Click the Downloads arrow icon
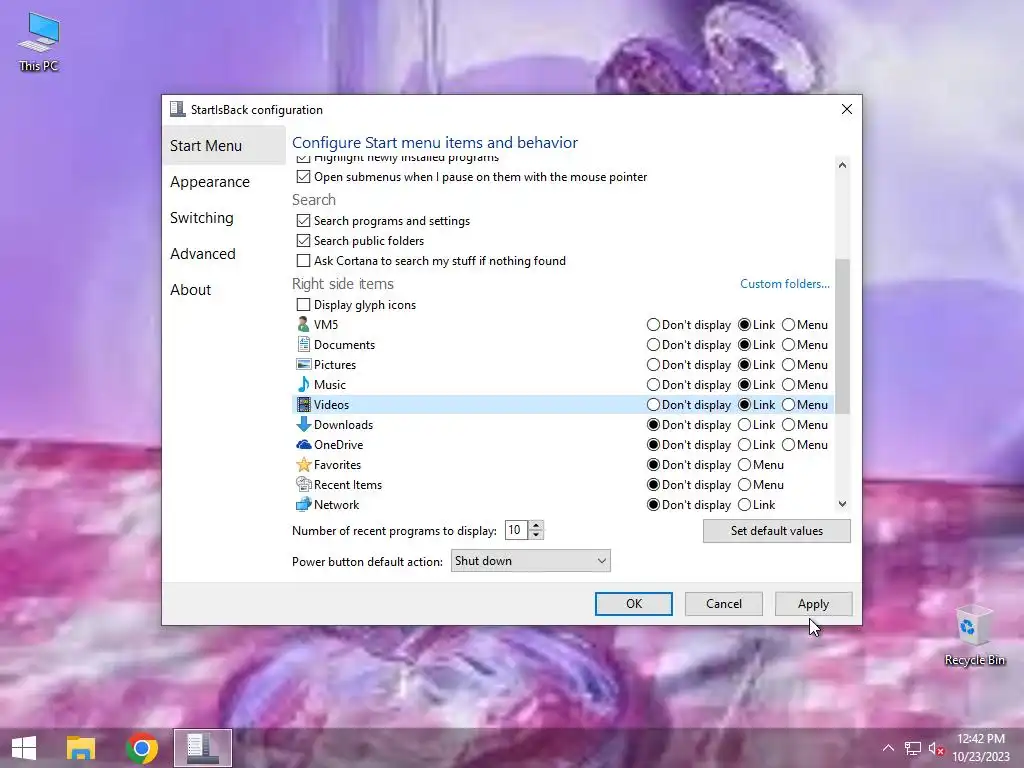The height and width of the screenshot is (768, 1024). tap(303, 424)
